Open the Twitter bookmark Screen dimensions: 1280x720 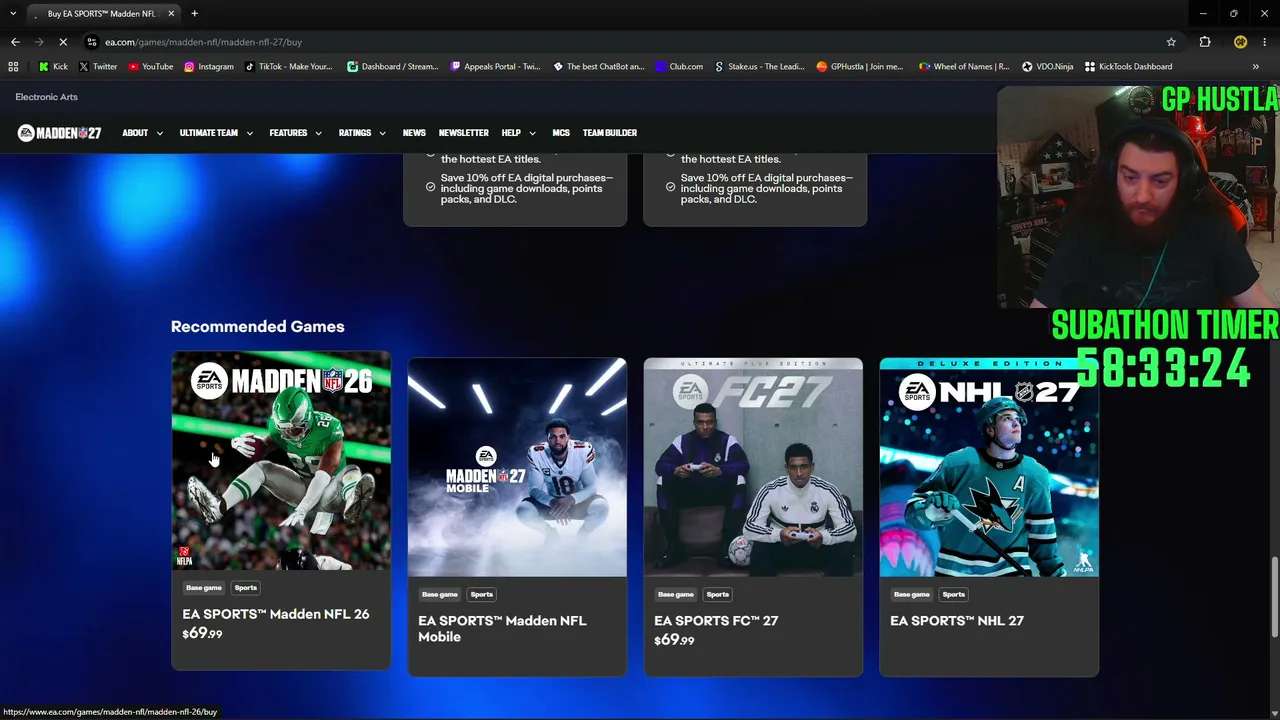(x=98, y=67)
